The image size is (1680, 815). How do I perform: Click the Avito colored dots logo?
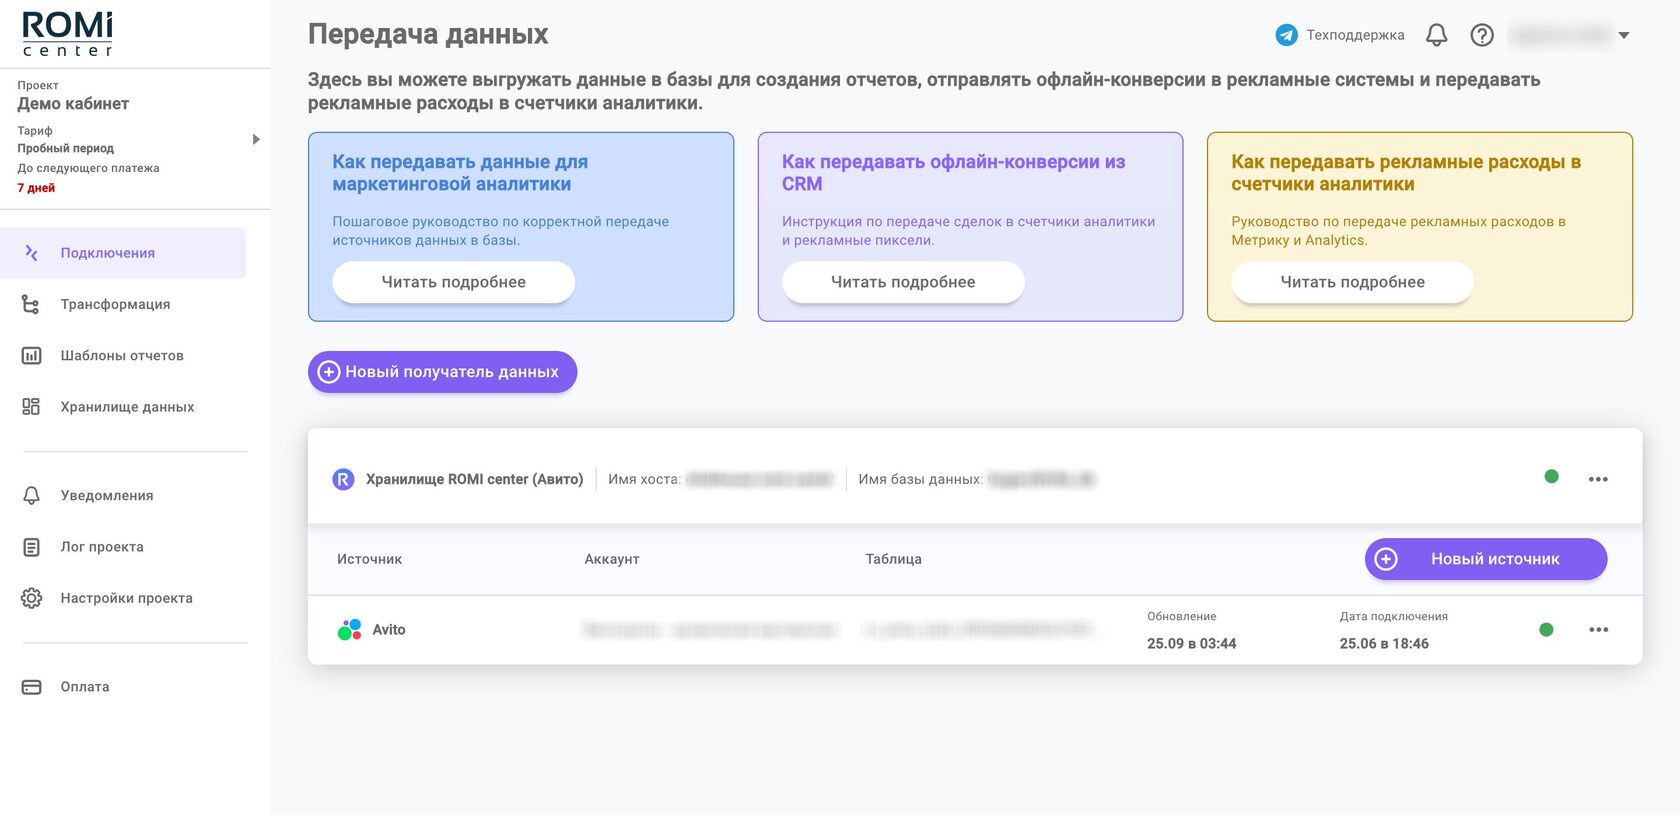[349, 629]
